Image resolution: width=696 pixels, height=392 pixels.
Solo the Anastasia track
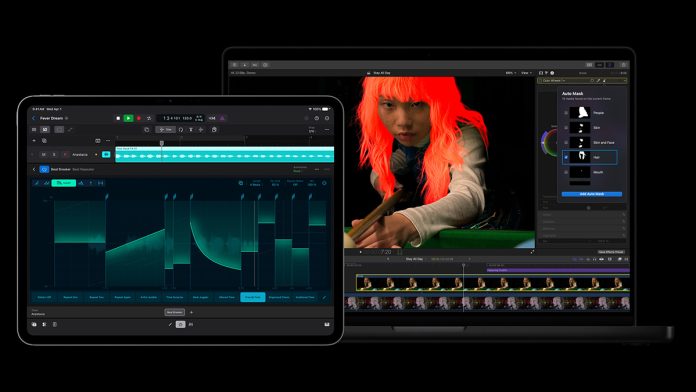(54, 154)
